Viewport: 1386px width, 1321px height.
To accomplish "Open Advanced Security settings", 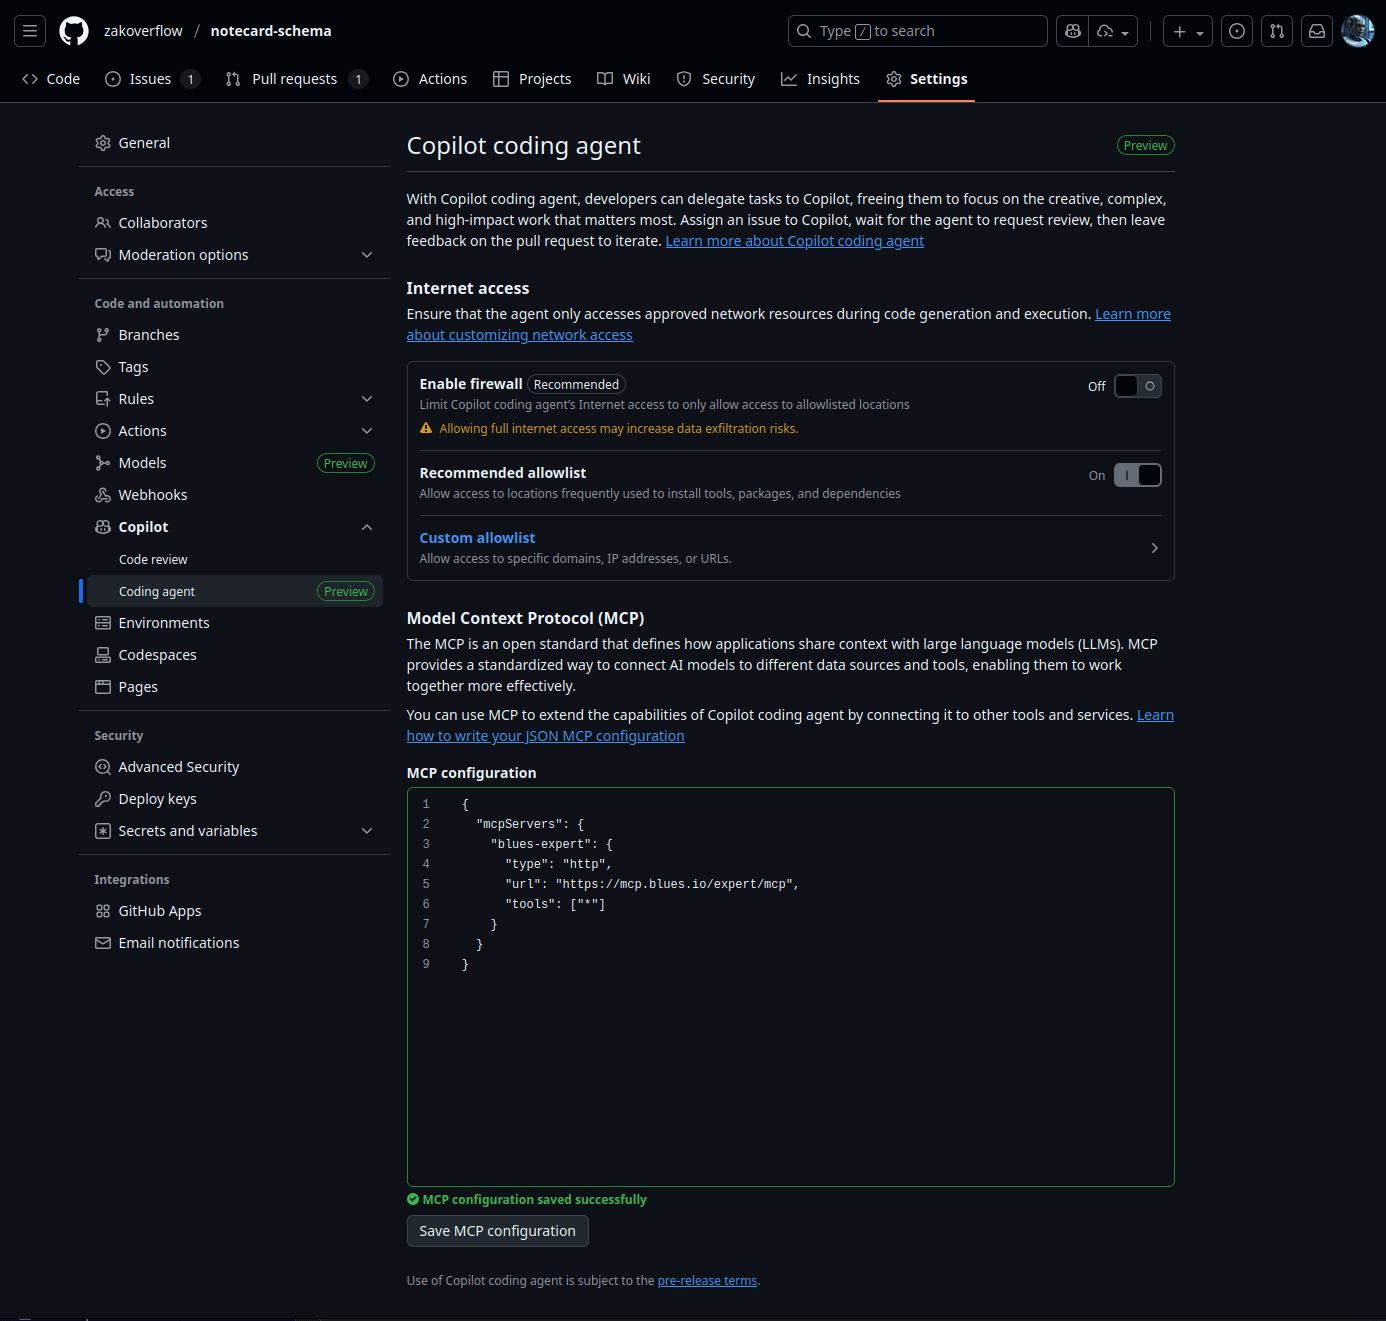I will [x=235, y=767].
